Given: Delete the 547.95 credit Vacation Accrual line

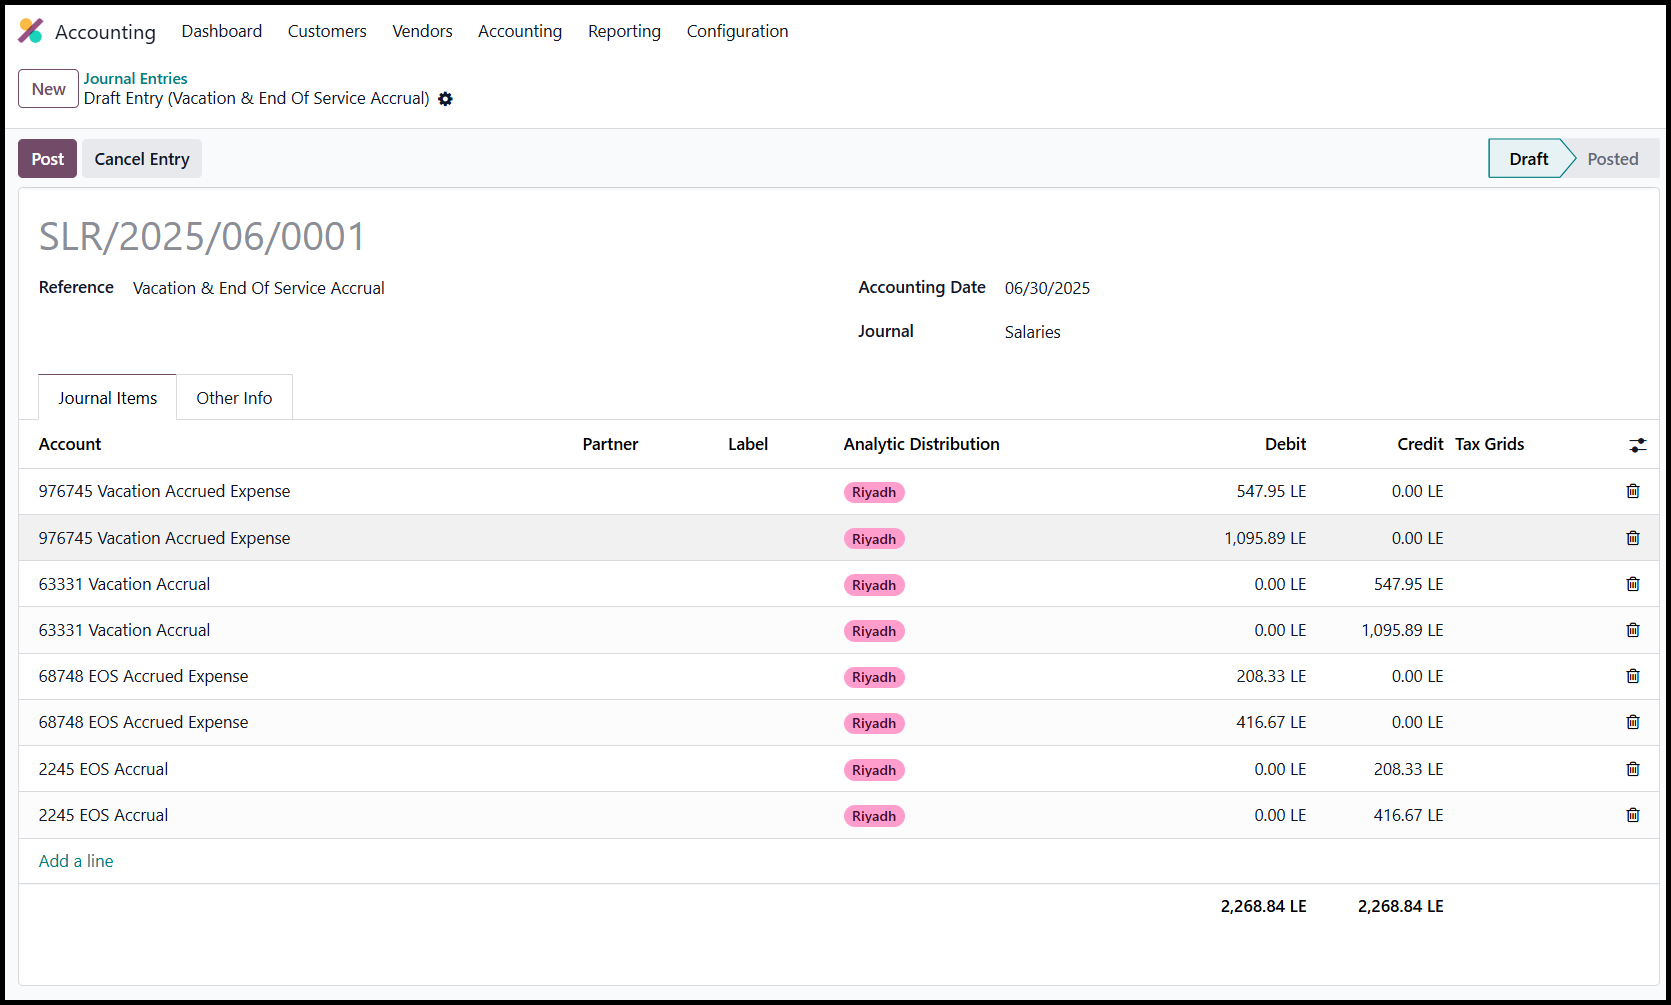Looking at the screenshot, I should pyautogui.click(x=1633, y=584).
